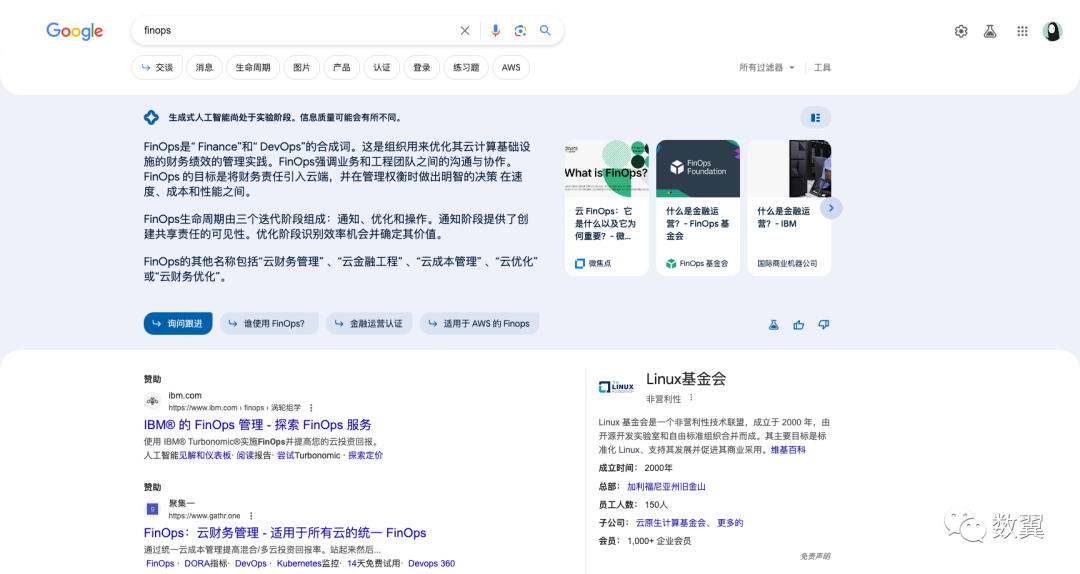Open the IBM 什么是金融运营 source card

tap(789, 208)
